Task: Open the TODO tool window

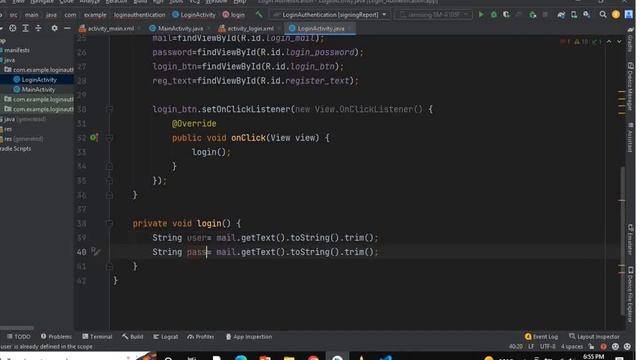Action: (18, 337)
